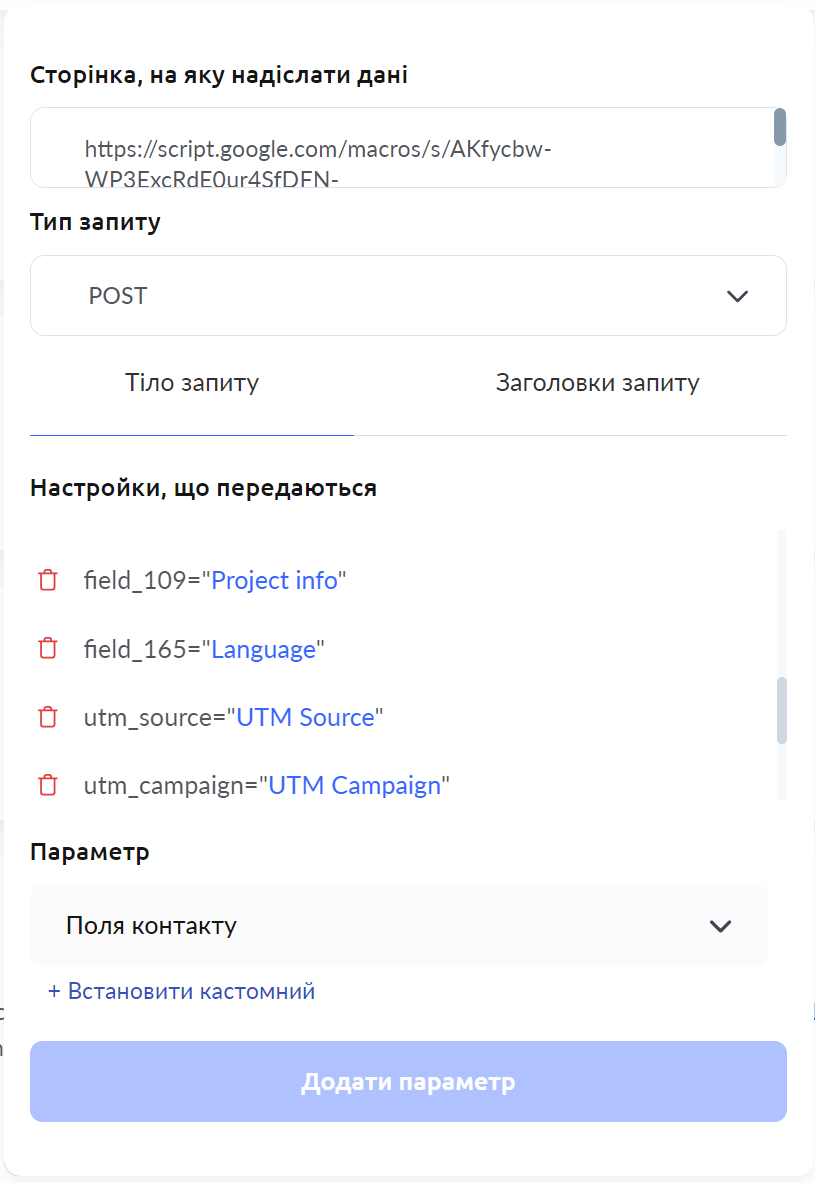
Task: Delete the field_109 Project info parameter
Action: point(48,580)
